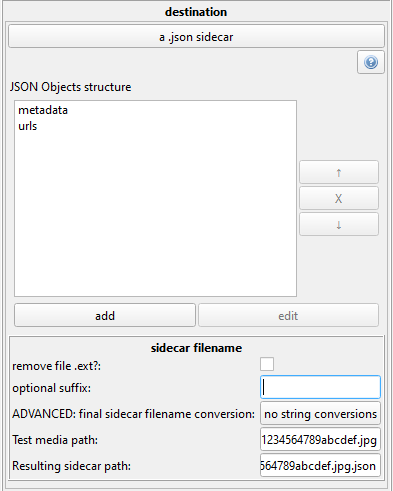Move selected object down with arrow button
The image size is (393, 491).
coord(339,224)
